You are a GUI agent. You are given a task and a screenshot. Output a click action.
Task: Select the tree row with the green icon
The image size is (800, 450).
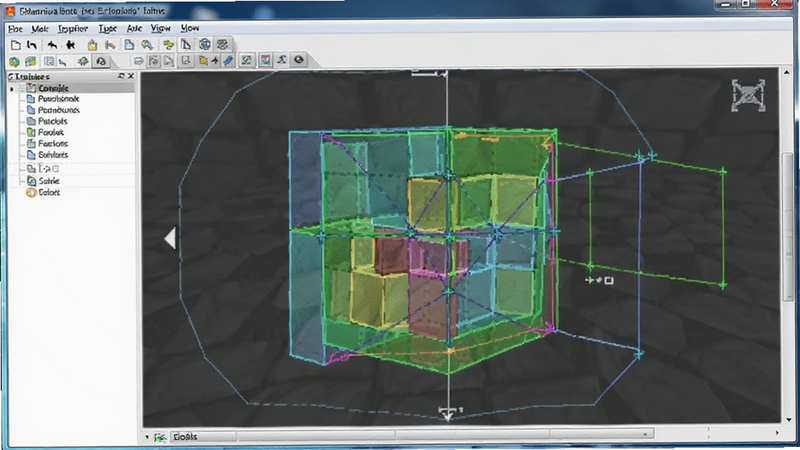click(45, 133)
